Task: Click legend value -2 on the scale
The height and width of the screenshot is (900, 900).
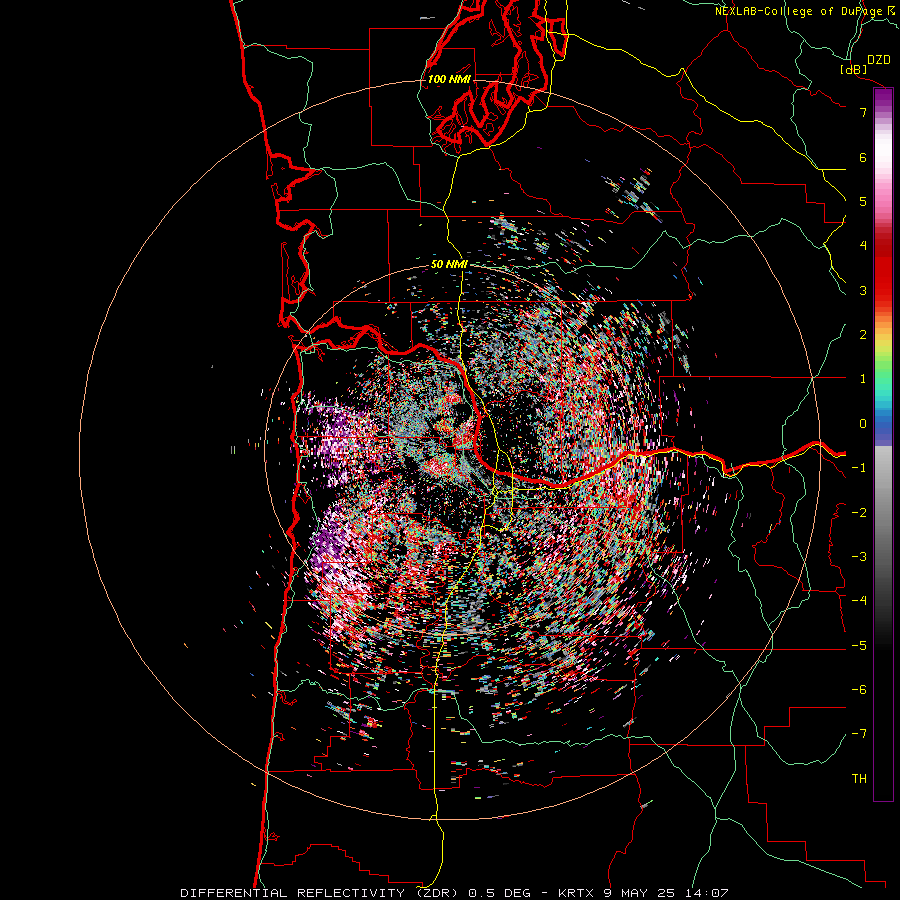Action: 859,513
